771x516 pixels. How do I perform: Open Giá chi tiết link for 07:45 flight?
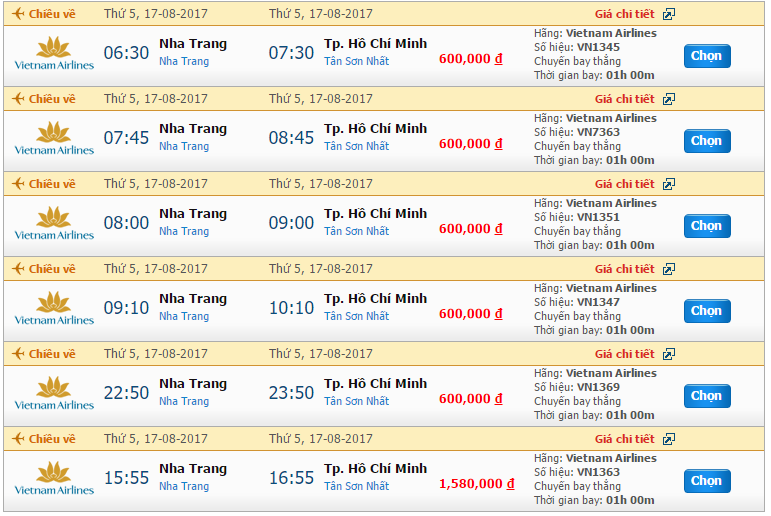624,99
